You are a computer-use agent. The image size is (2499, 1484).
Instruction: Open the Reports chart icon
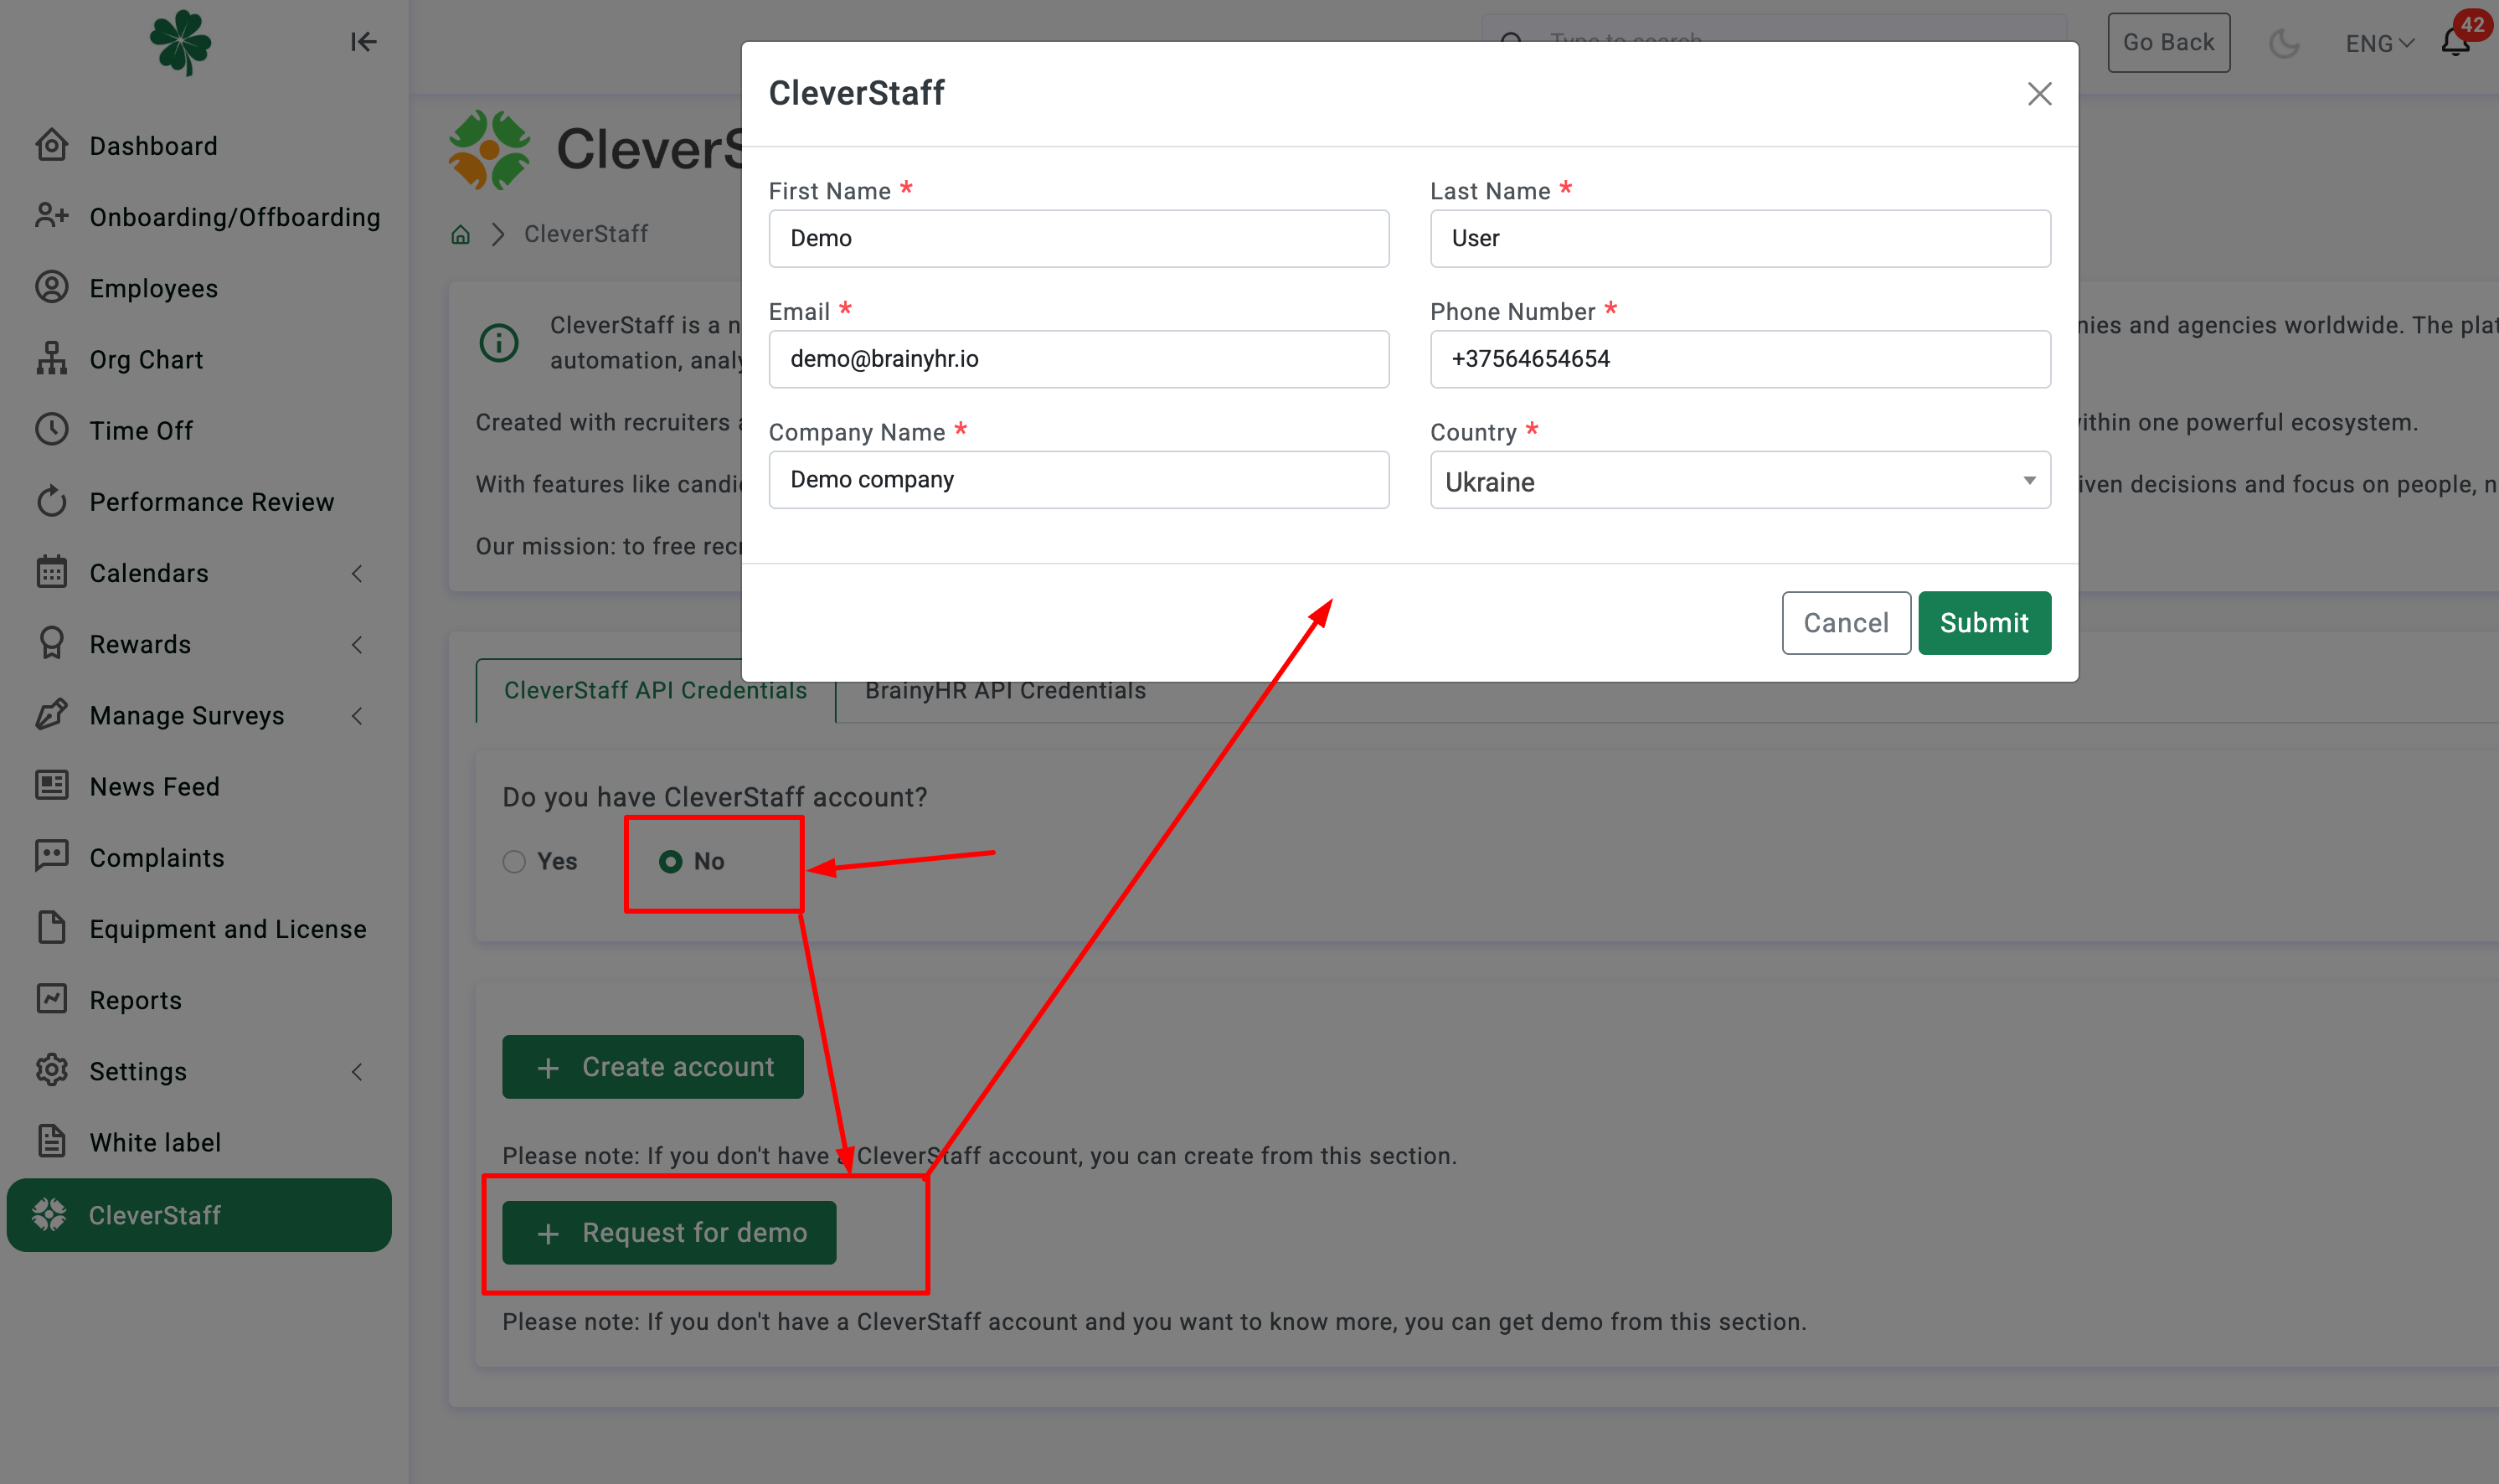click(52, 999)
